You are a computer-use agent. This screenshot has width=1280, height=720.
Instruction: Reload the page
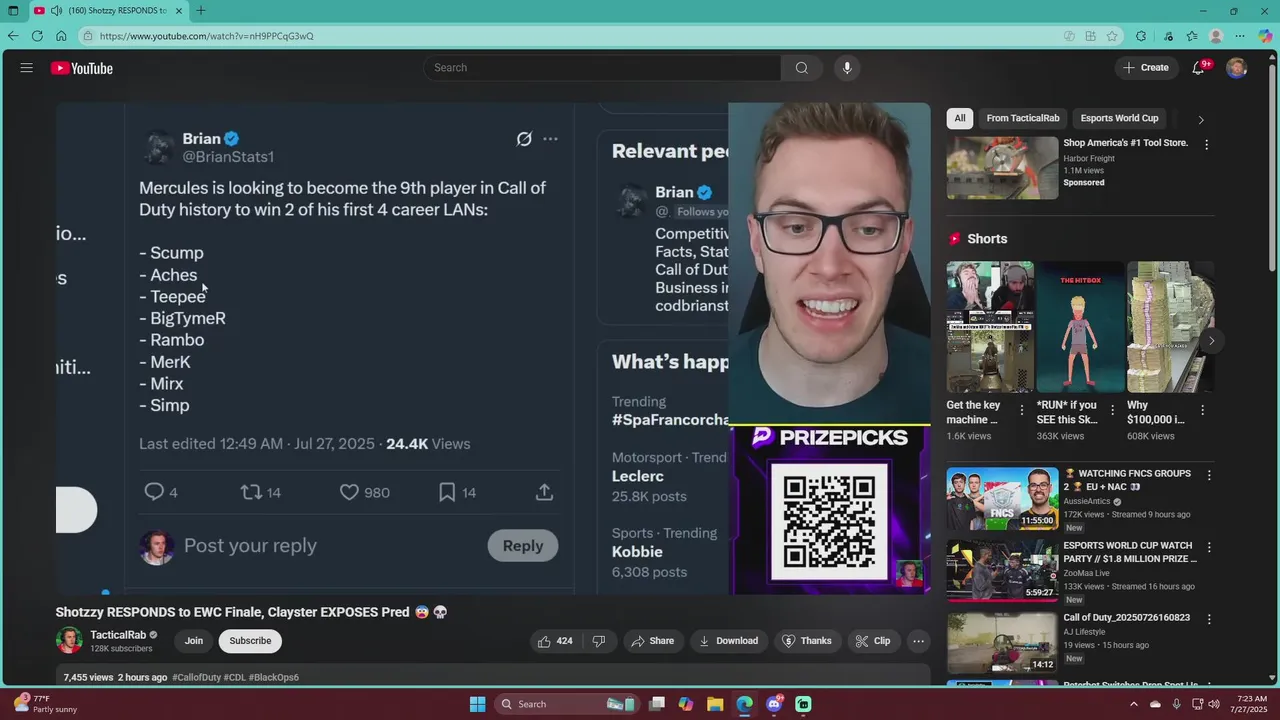pyautogui.click(x=37, y=36)
